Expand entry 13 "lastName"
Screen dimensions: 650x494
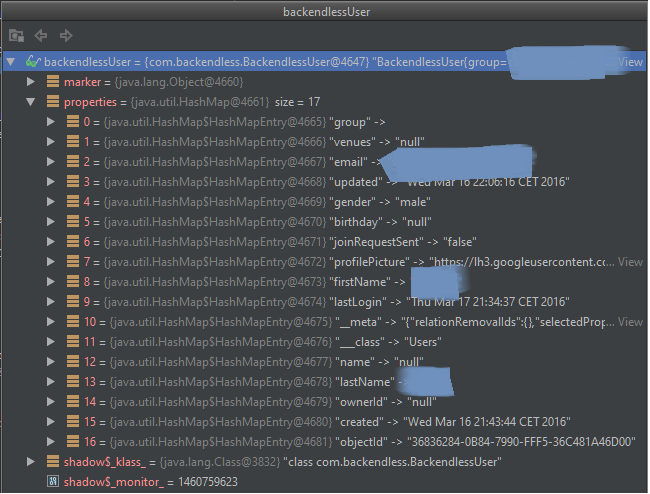click(51, 382)
